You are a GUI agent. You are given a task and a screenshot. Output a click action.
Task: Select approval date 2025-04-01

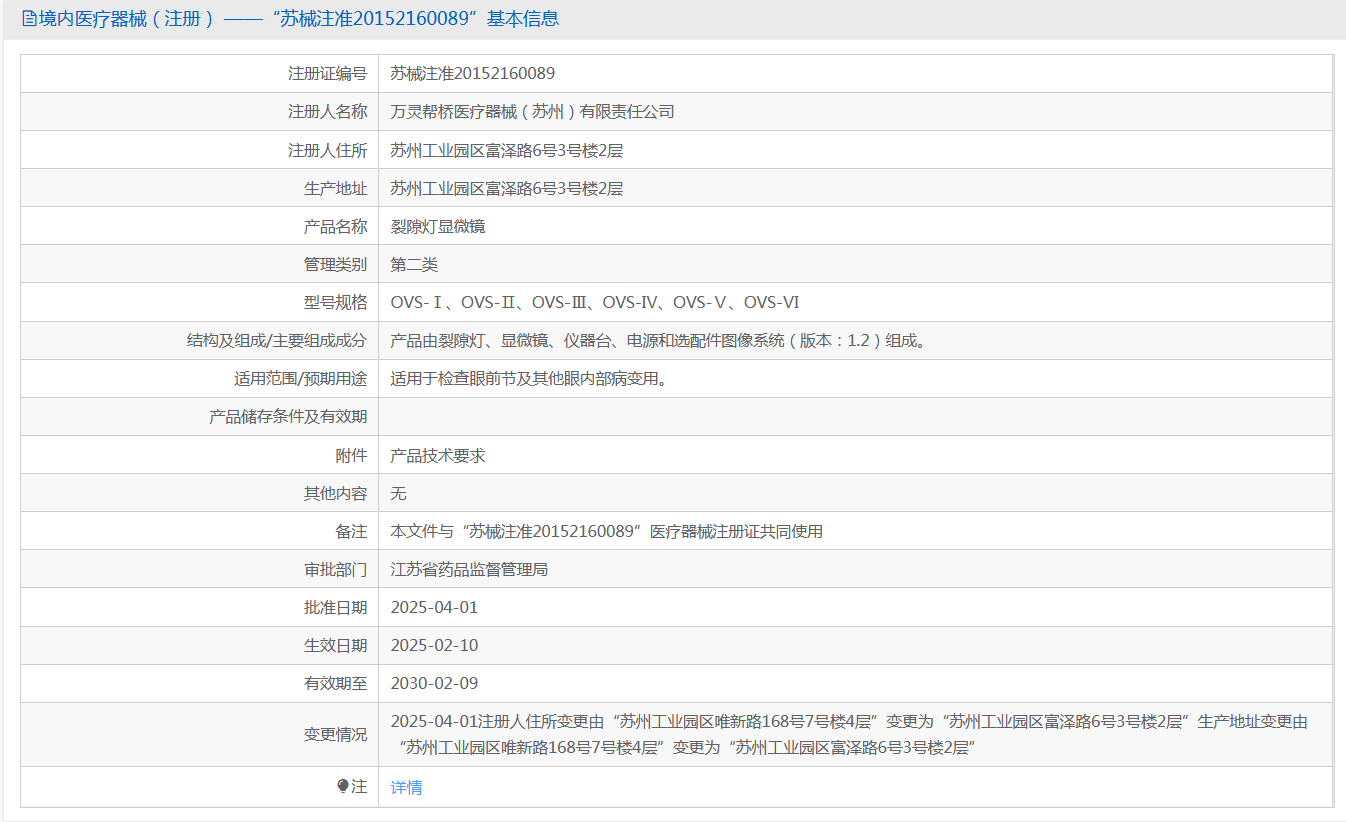click(x=434, y=607)
